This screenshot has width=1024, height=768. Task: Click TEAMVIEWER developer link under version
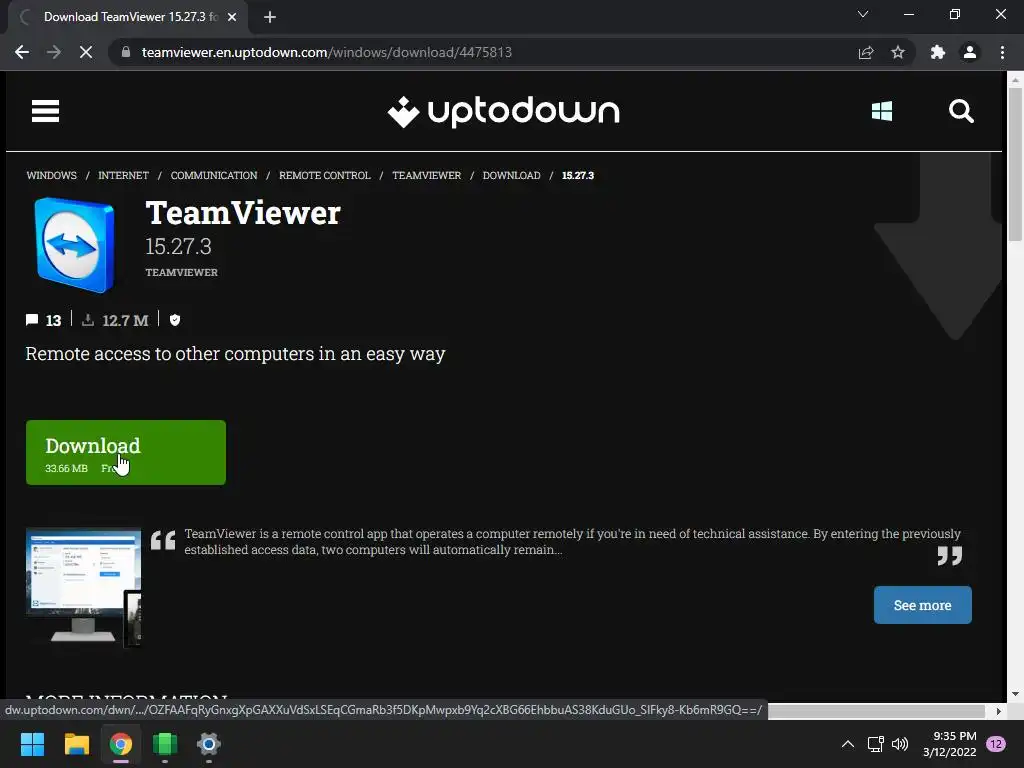click(182, 272)
